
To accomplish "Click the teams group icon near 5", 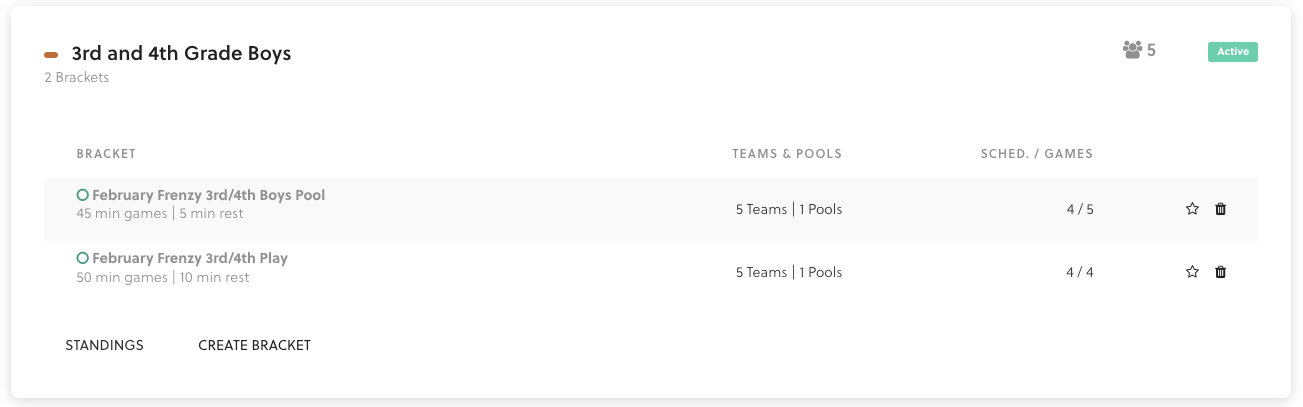I will [1132, 50].
